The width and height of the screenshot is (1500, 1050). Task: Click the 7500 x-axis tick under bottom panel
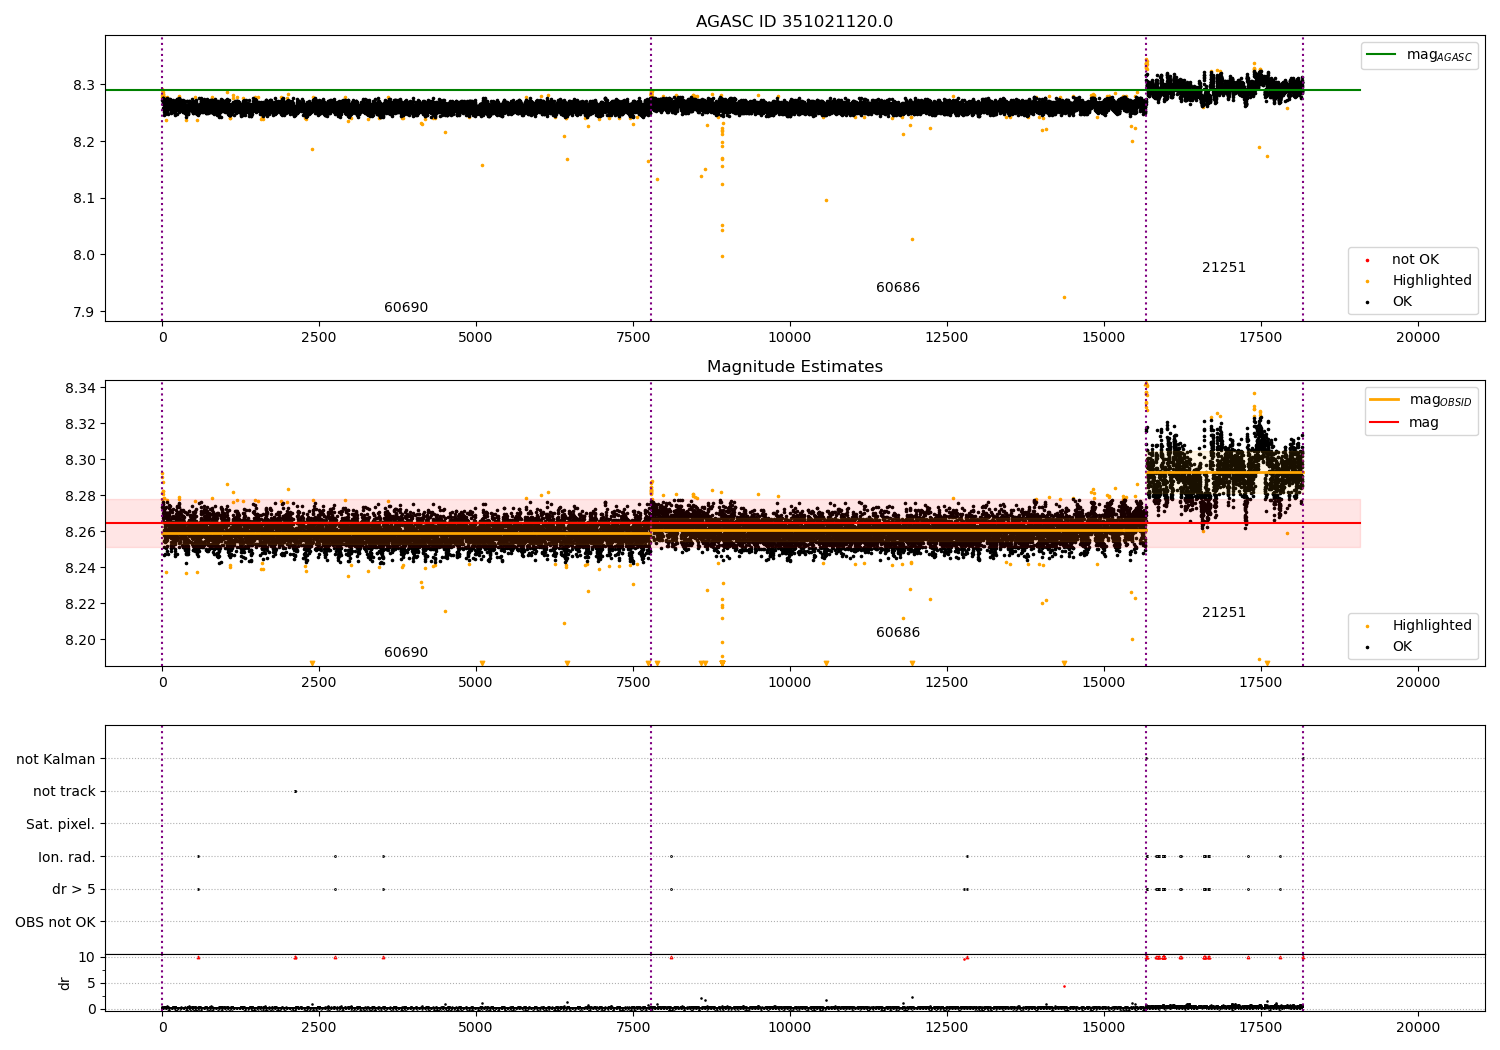[633, 1027]
